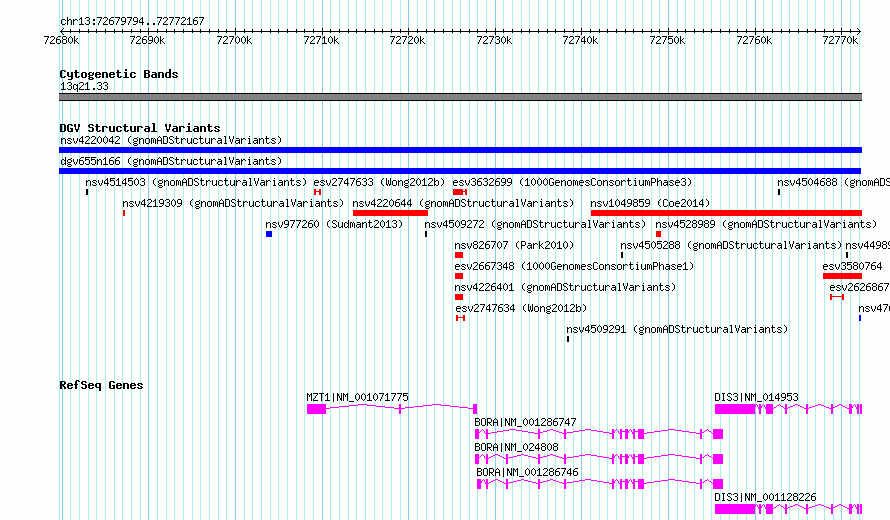This screenshot has height=520, width=890.
Task: Click the Cytogenetic Bands track title
Action: 119,74
